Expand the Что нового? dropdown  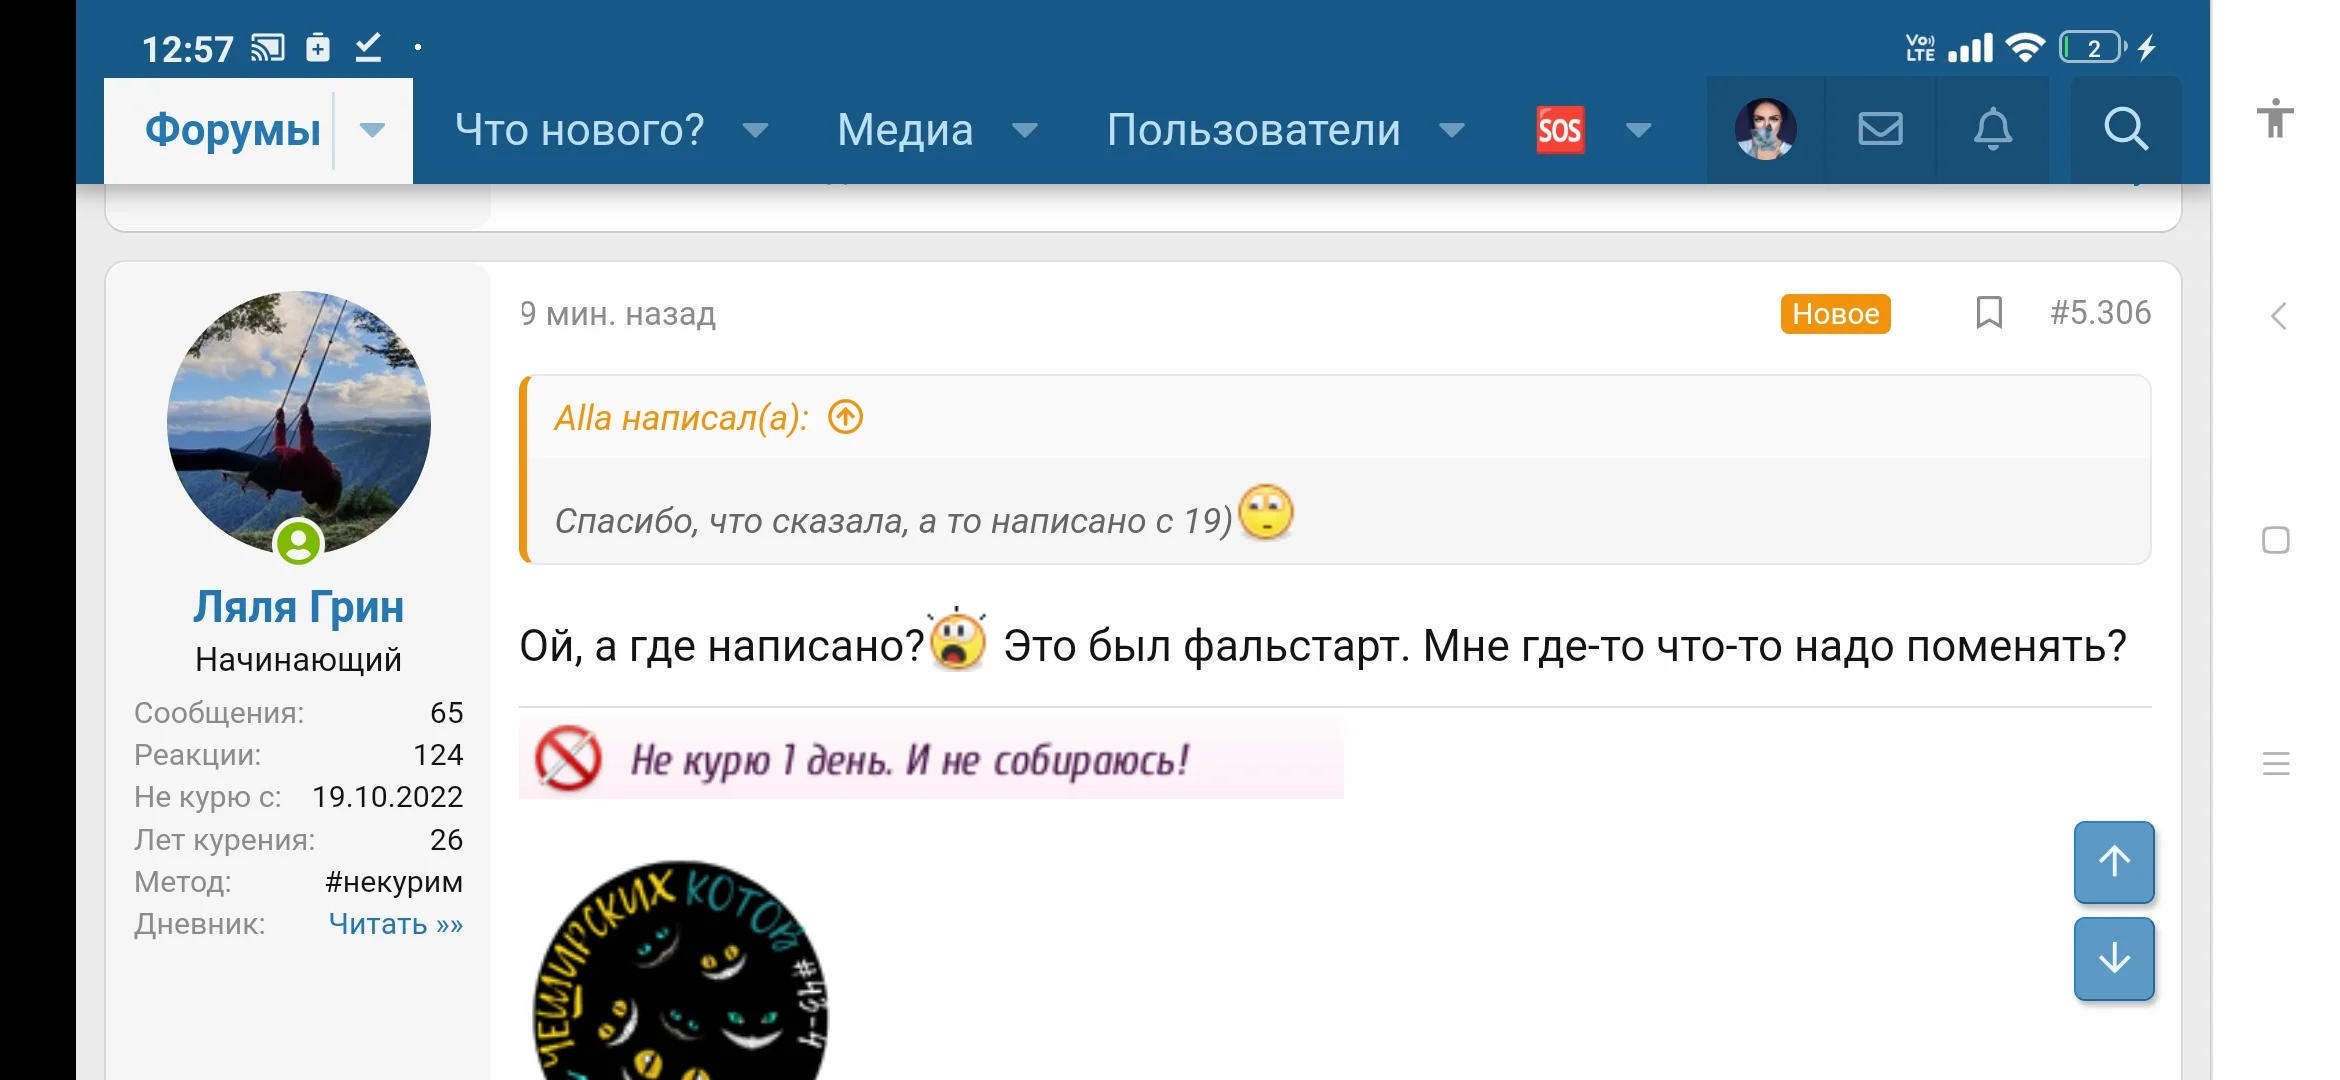pos(757,131)
